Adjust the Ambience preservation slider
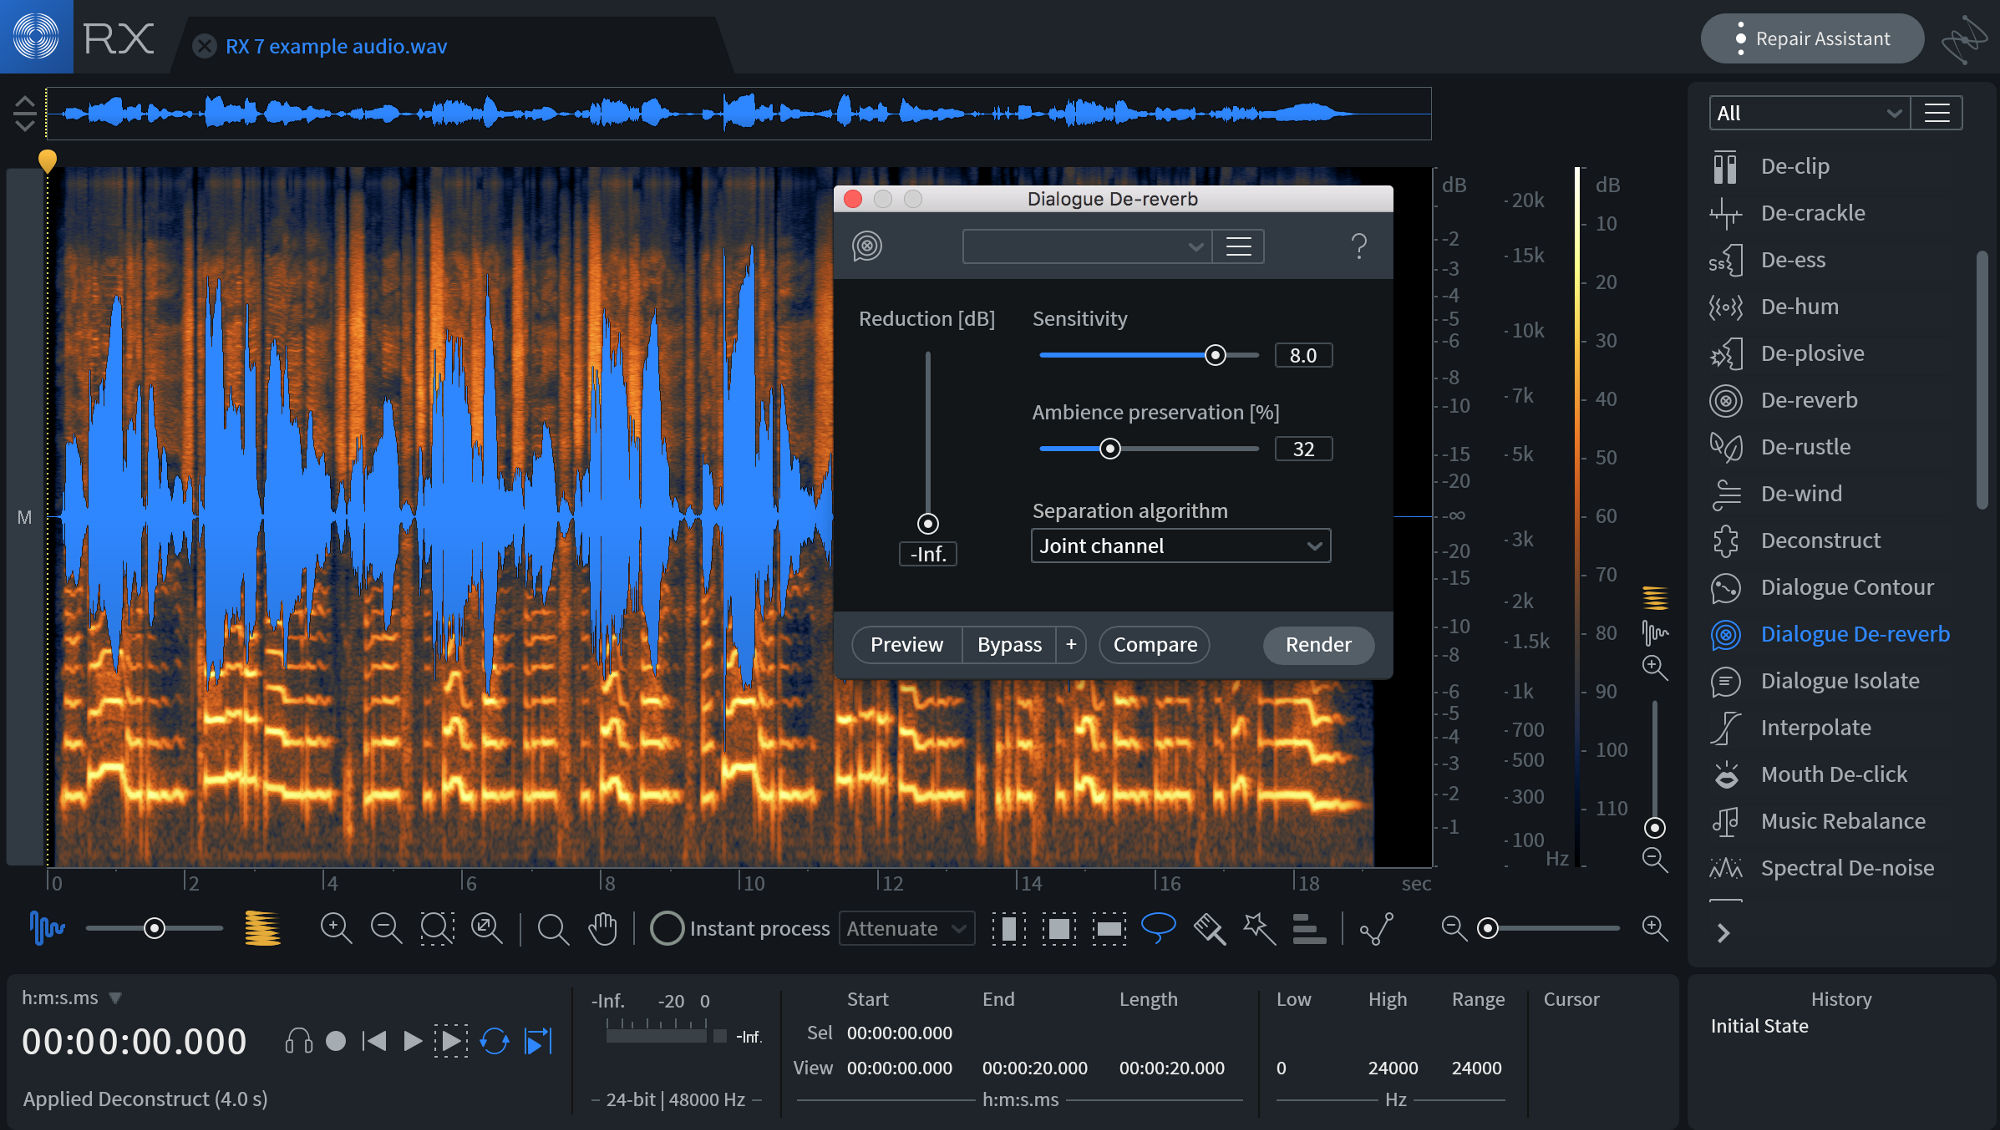 (1111, 449)
